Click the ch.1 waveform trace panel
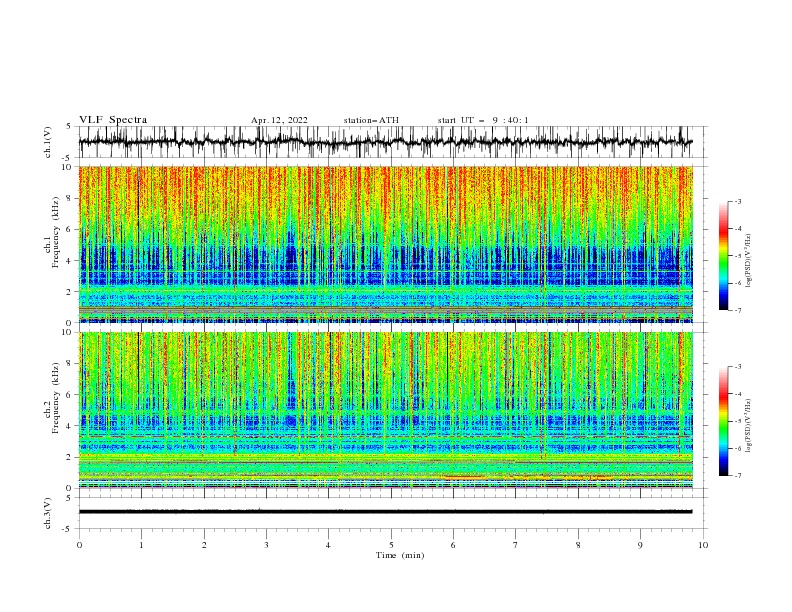This screenshot has height=612, width=792. 393,142
